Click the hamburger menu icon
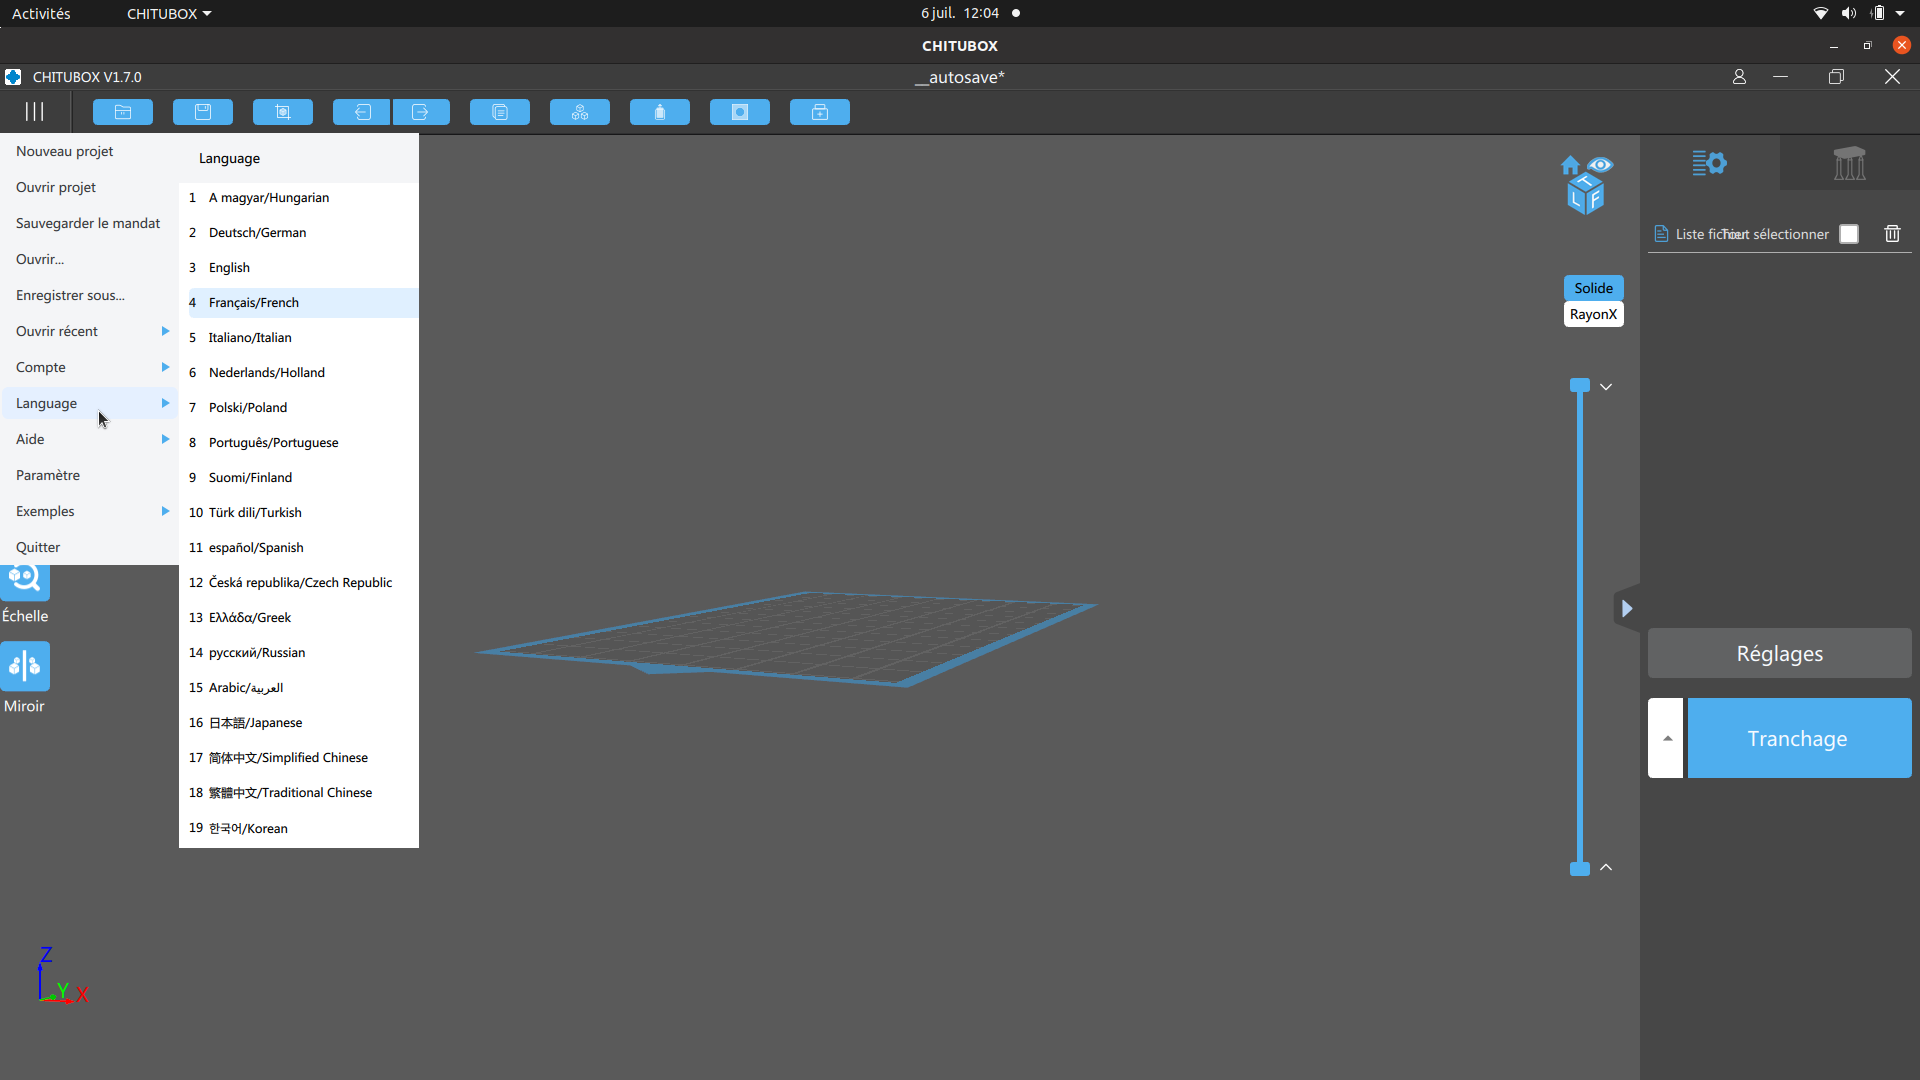The image size is (1920, 1080). 35,112
